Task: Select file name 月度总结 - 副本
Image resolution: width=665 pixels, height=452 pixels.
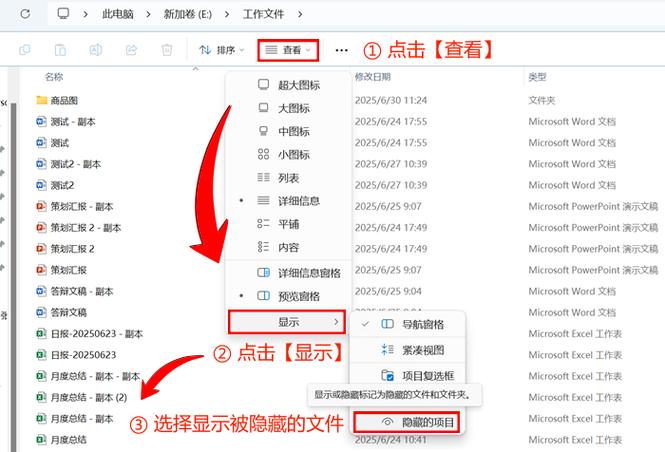Action: (82, 419)
